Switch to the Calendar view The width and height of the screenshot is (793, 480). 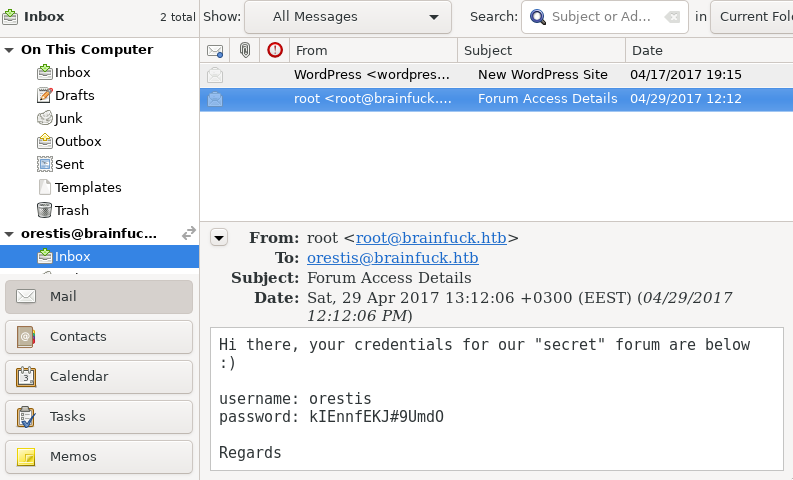(x=99, y=377)
